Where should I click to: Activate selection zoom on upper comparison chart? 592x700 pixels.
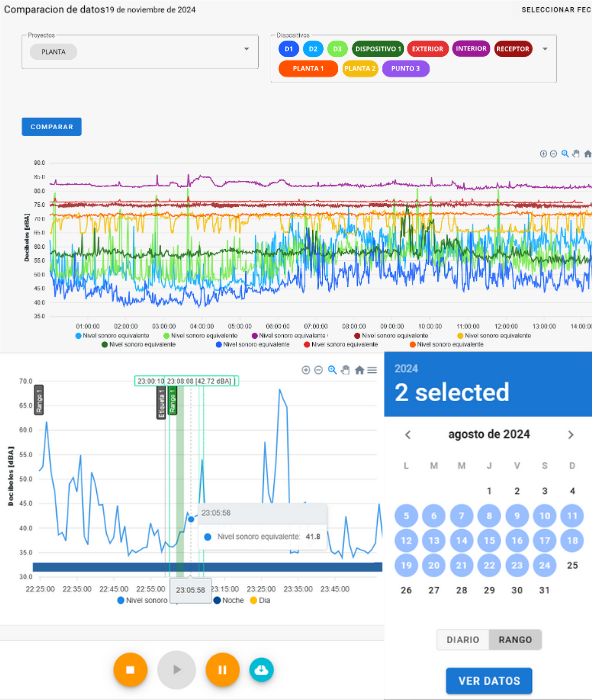(565, 154)
